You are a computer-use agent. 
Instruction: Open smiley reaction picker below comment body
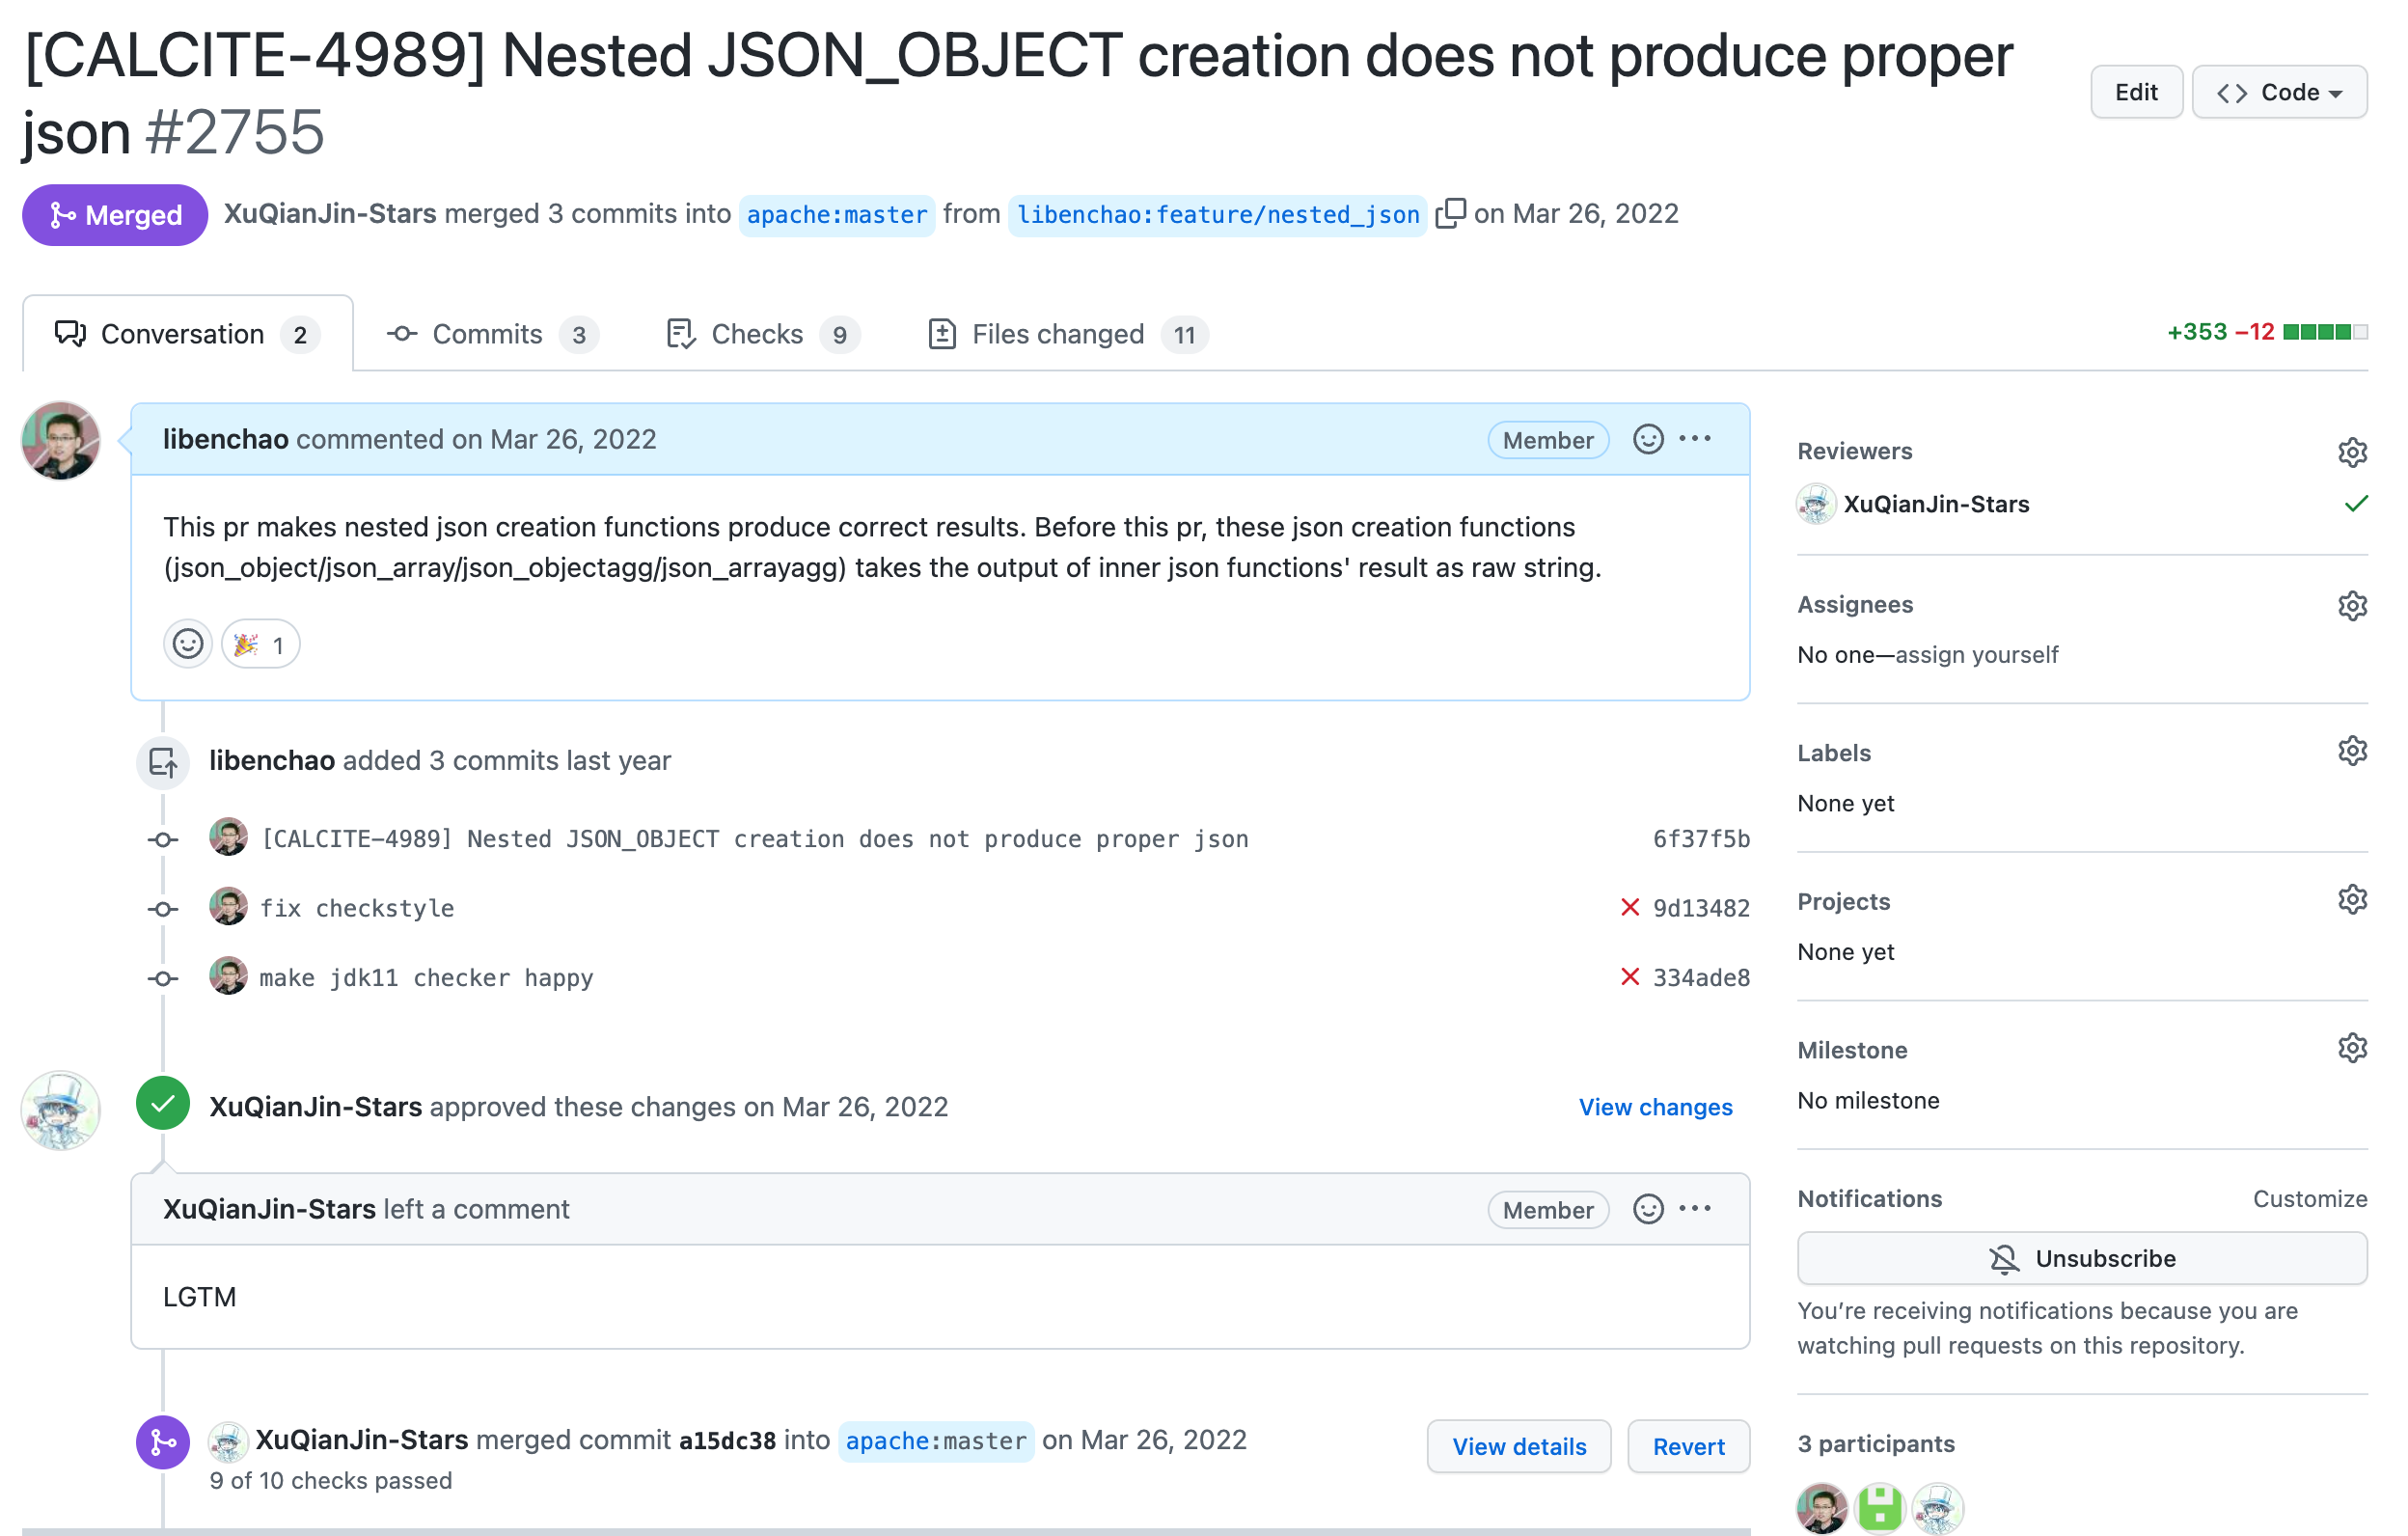tap(187, 644)
